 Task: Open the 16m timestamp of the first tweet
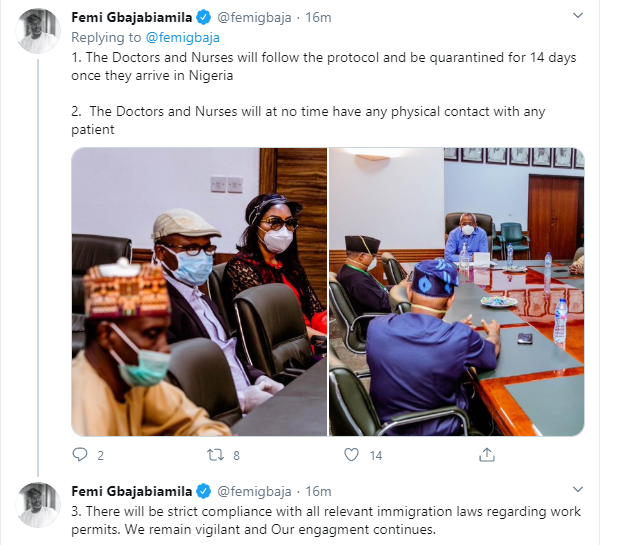click(318, 18)
